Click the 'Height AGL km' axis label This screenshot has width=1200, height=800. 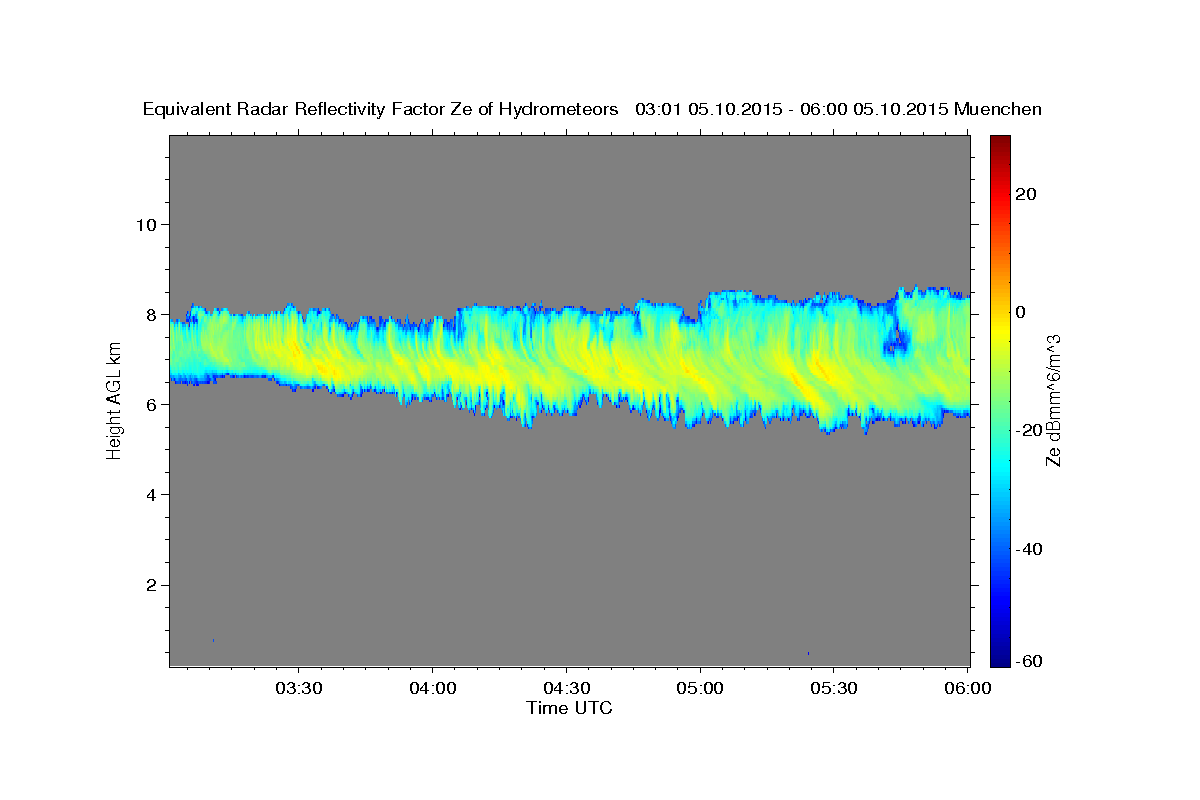pos(114,400)
